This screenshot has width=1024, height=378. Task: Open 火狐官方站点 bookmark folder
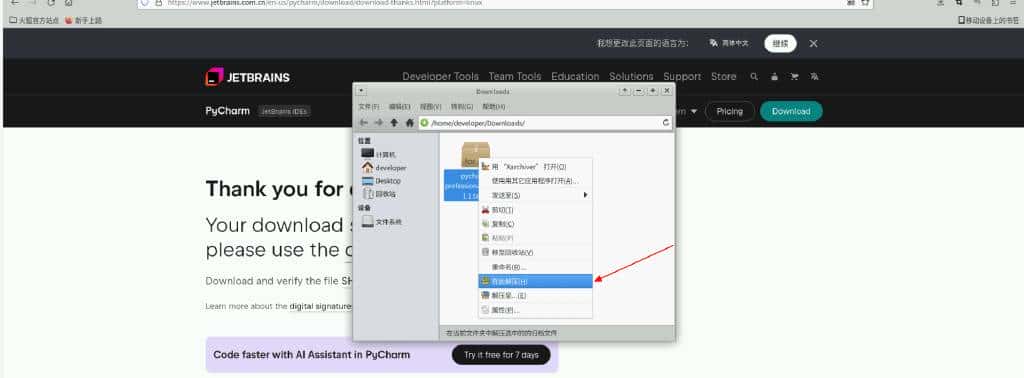pyautogui.click(x=34, y=20)
